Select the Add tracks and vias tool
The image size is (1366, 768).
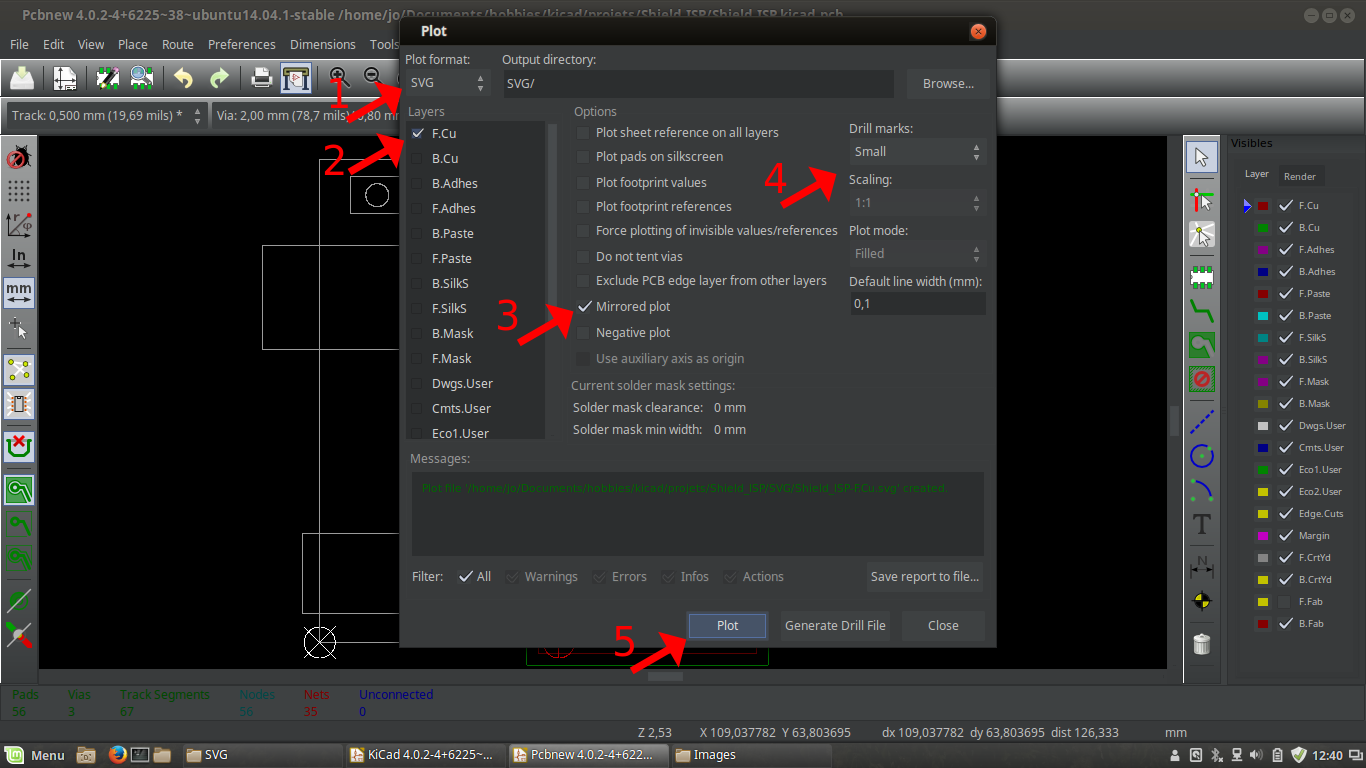[1202, 311]
